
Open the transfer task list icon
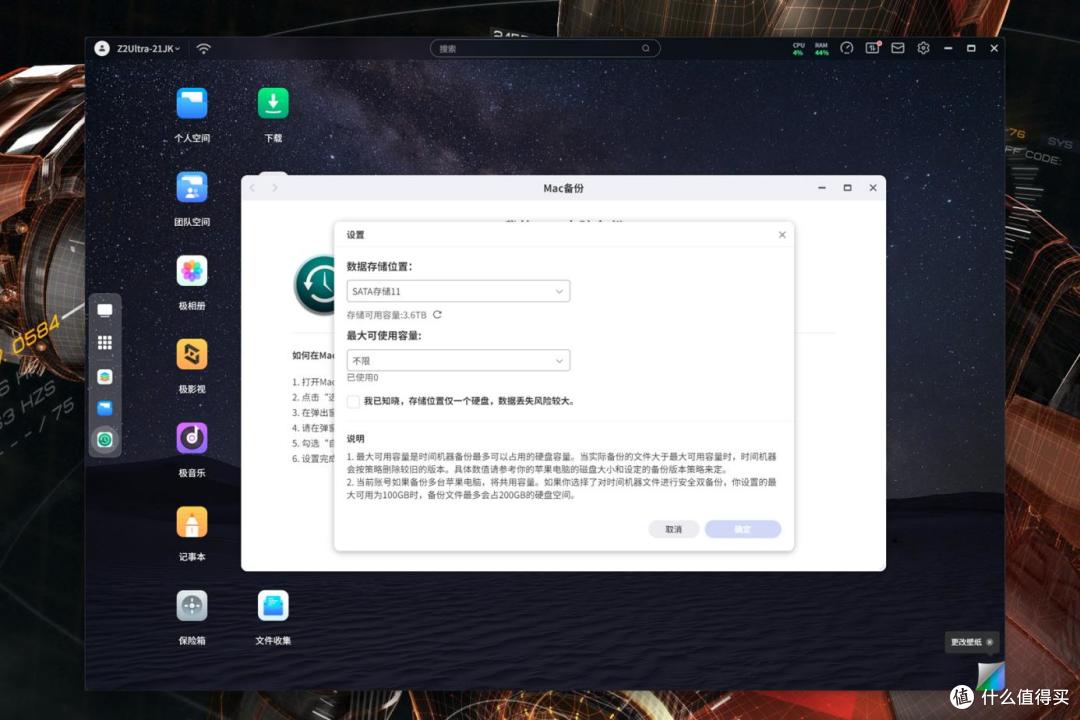coord(872,48)
